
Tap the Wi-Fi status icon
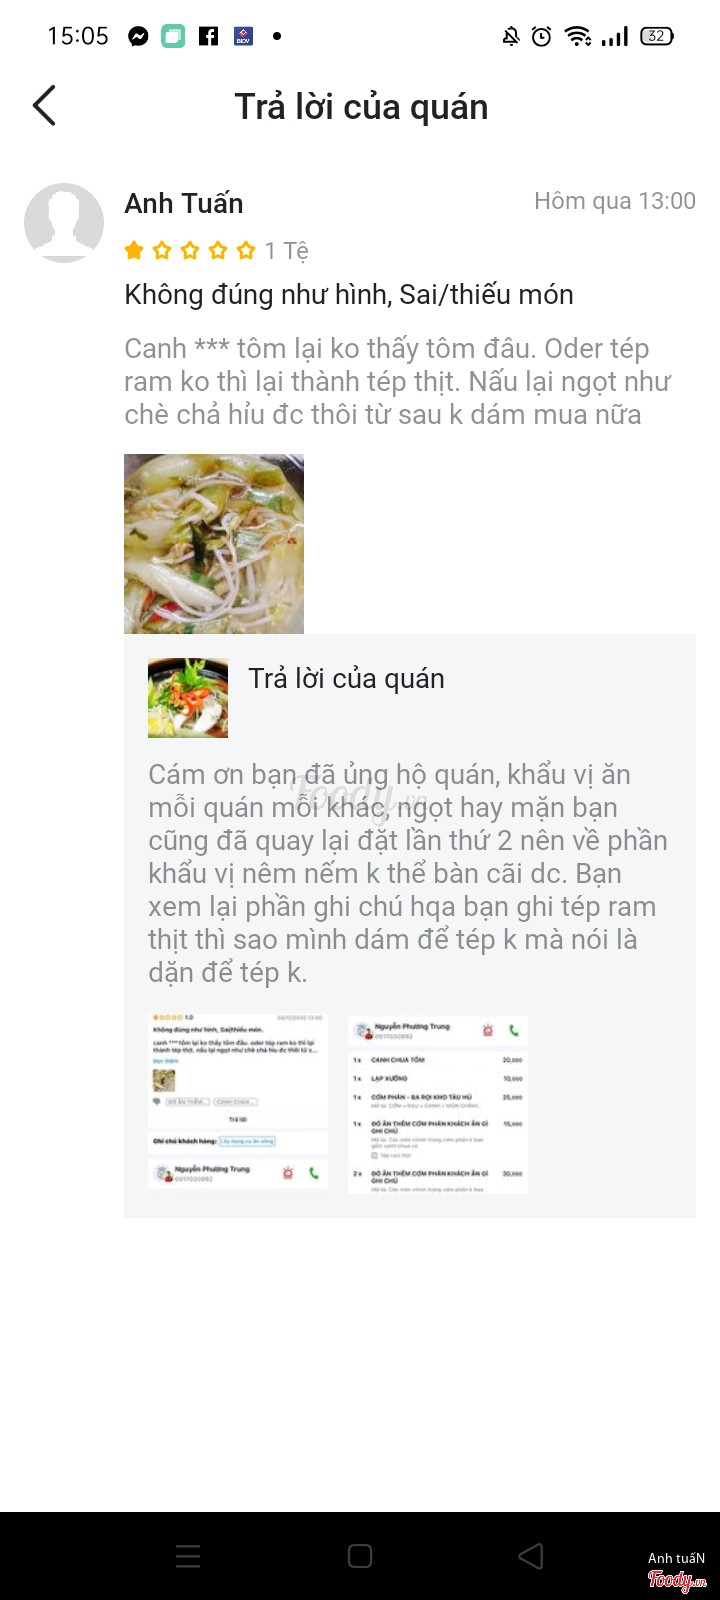[x=578, y=37]
